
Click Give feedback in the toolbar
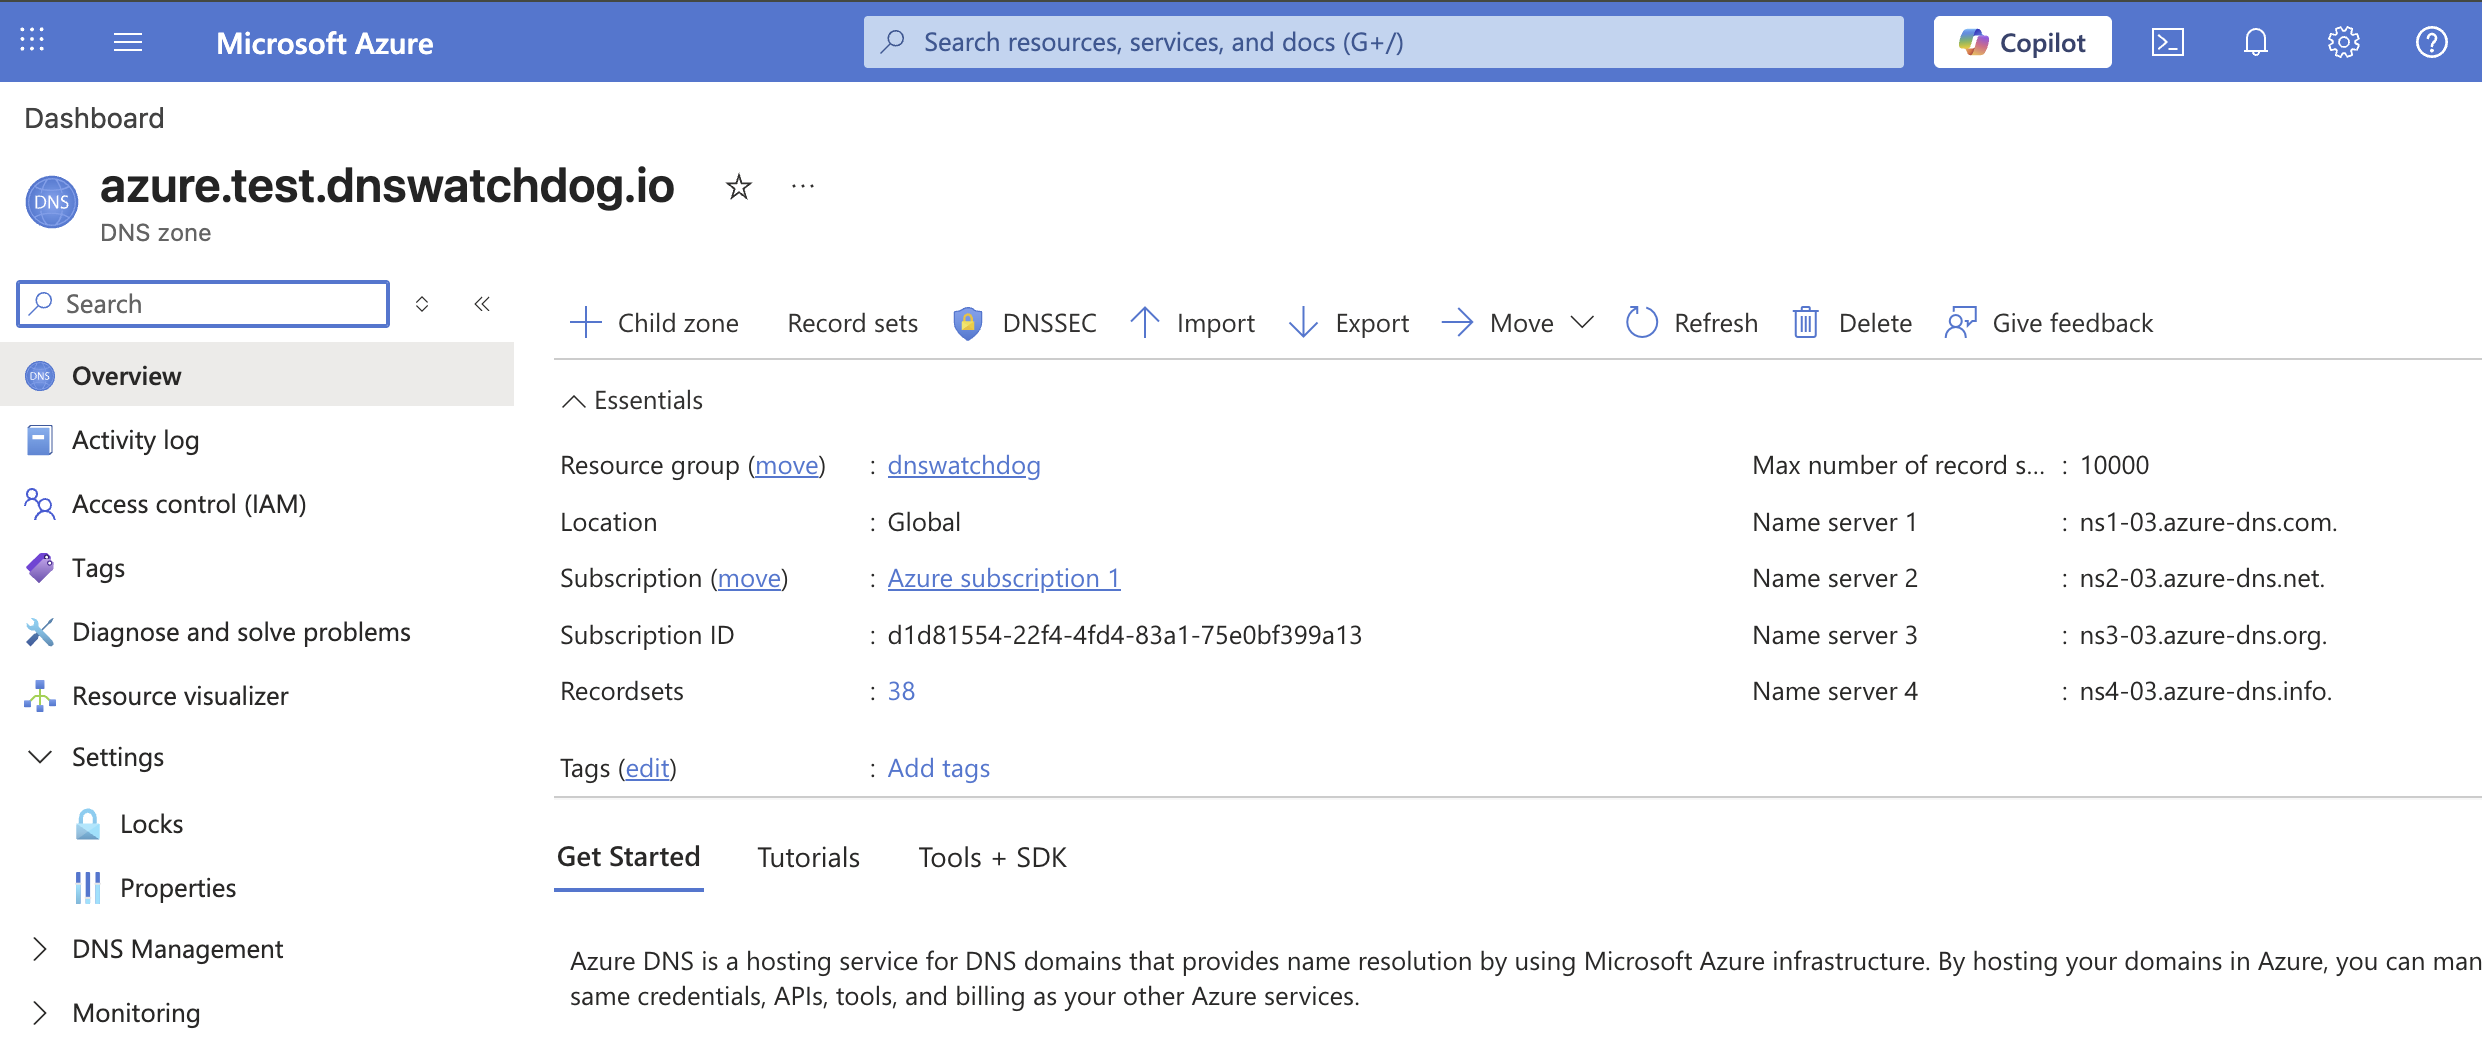point(2049,323)
